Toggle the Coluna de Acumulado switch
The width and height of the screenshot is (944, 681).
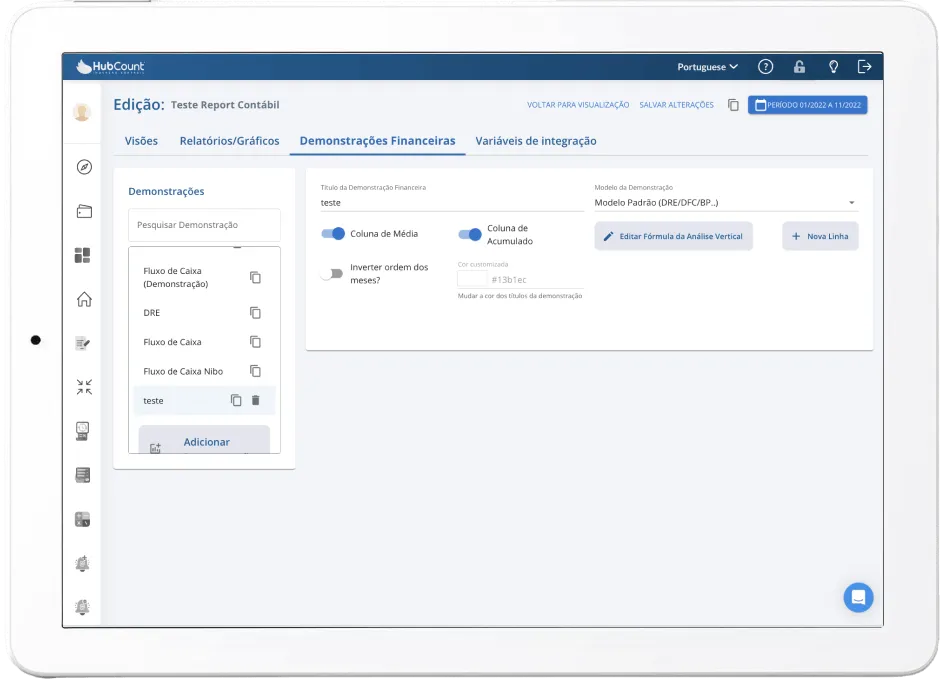(x=470, y=234)
